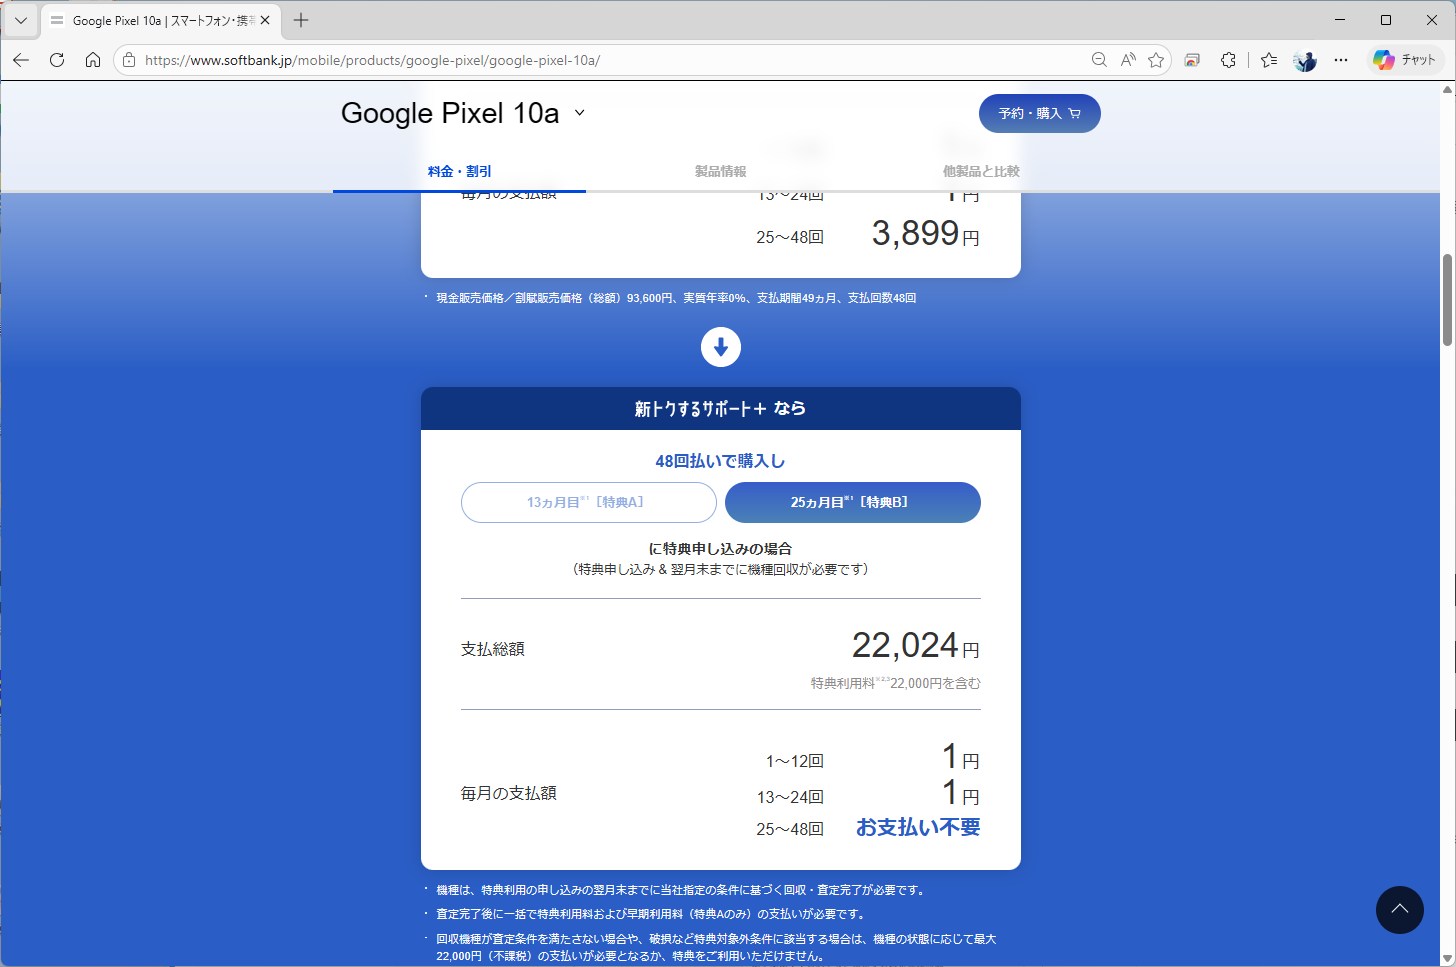The width and height of the screenshot is (1456, 967).
Task: Open the vertical tab list chevron
Action: [x=20, y=20]
